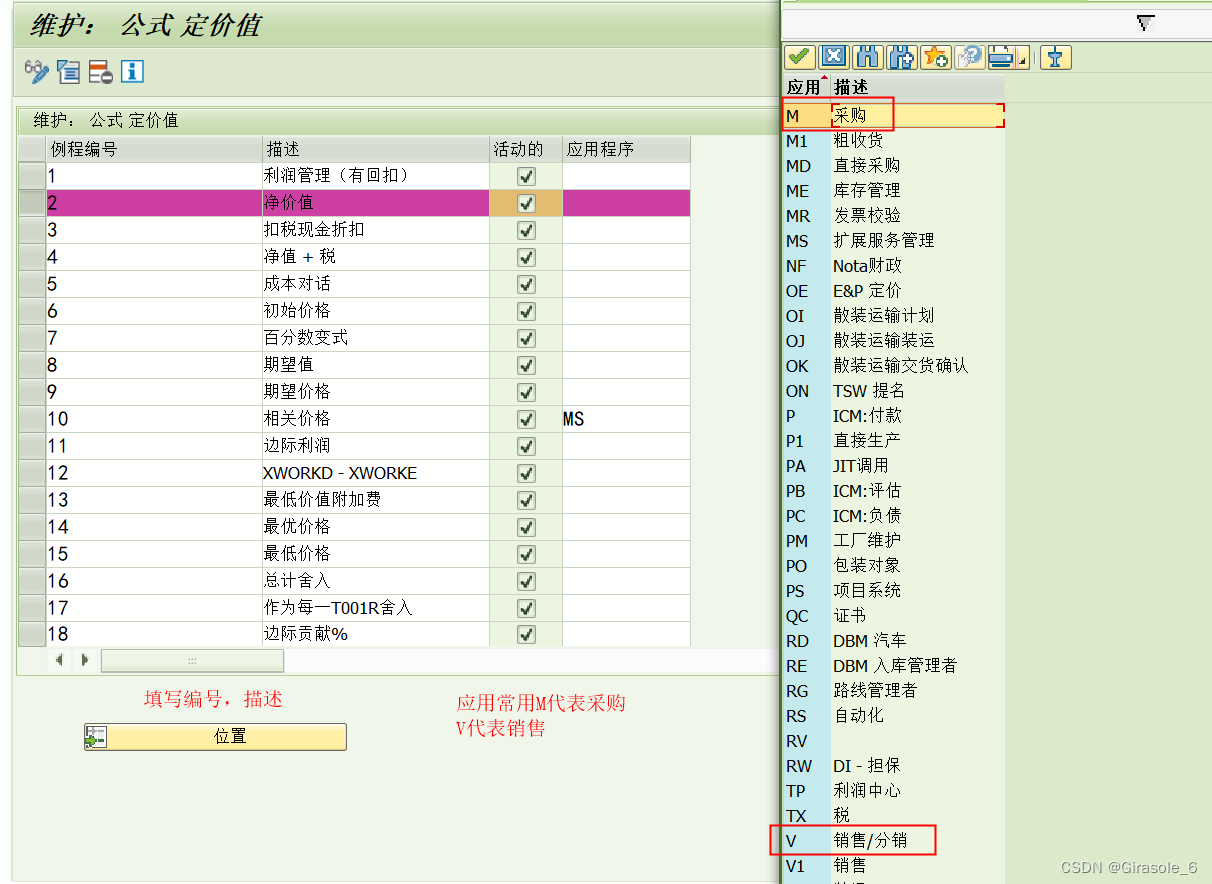Open the application dropdown on the highlighted M row
Viewport: 1212px width, 884px height.
(998, 116)
